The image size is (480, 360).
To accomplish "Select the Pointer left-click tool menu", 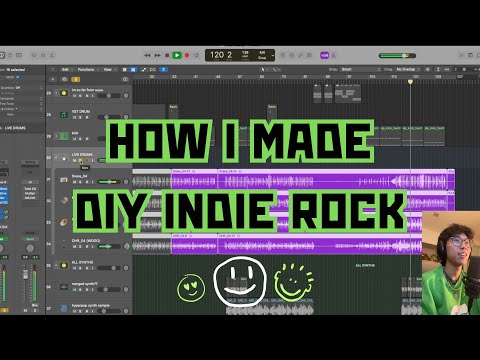I will click(264, 69).
